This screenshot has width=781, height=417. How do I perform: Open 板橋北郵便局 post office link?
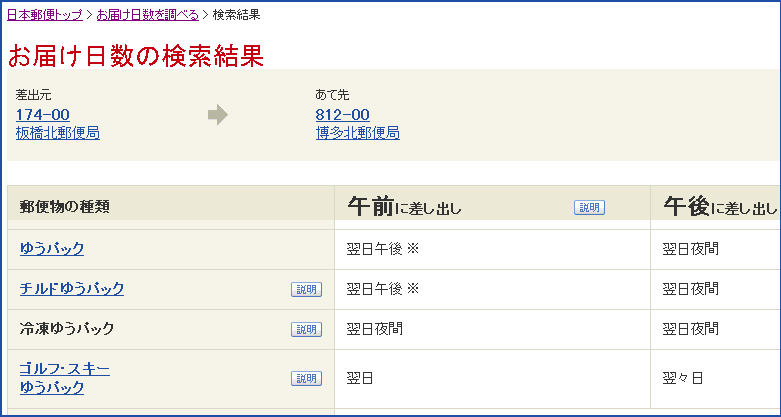pos(58,133)
